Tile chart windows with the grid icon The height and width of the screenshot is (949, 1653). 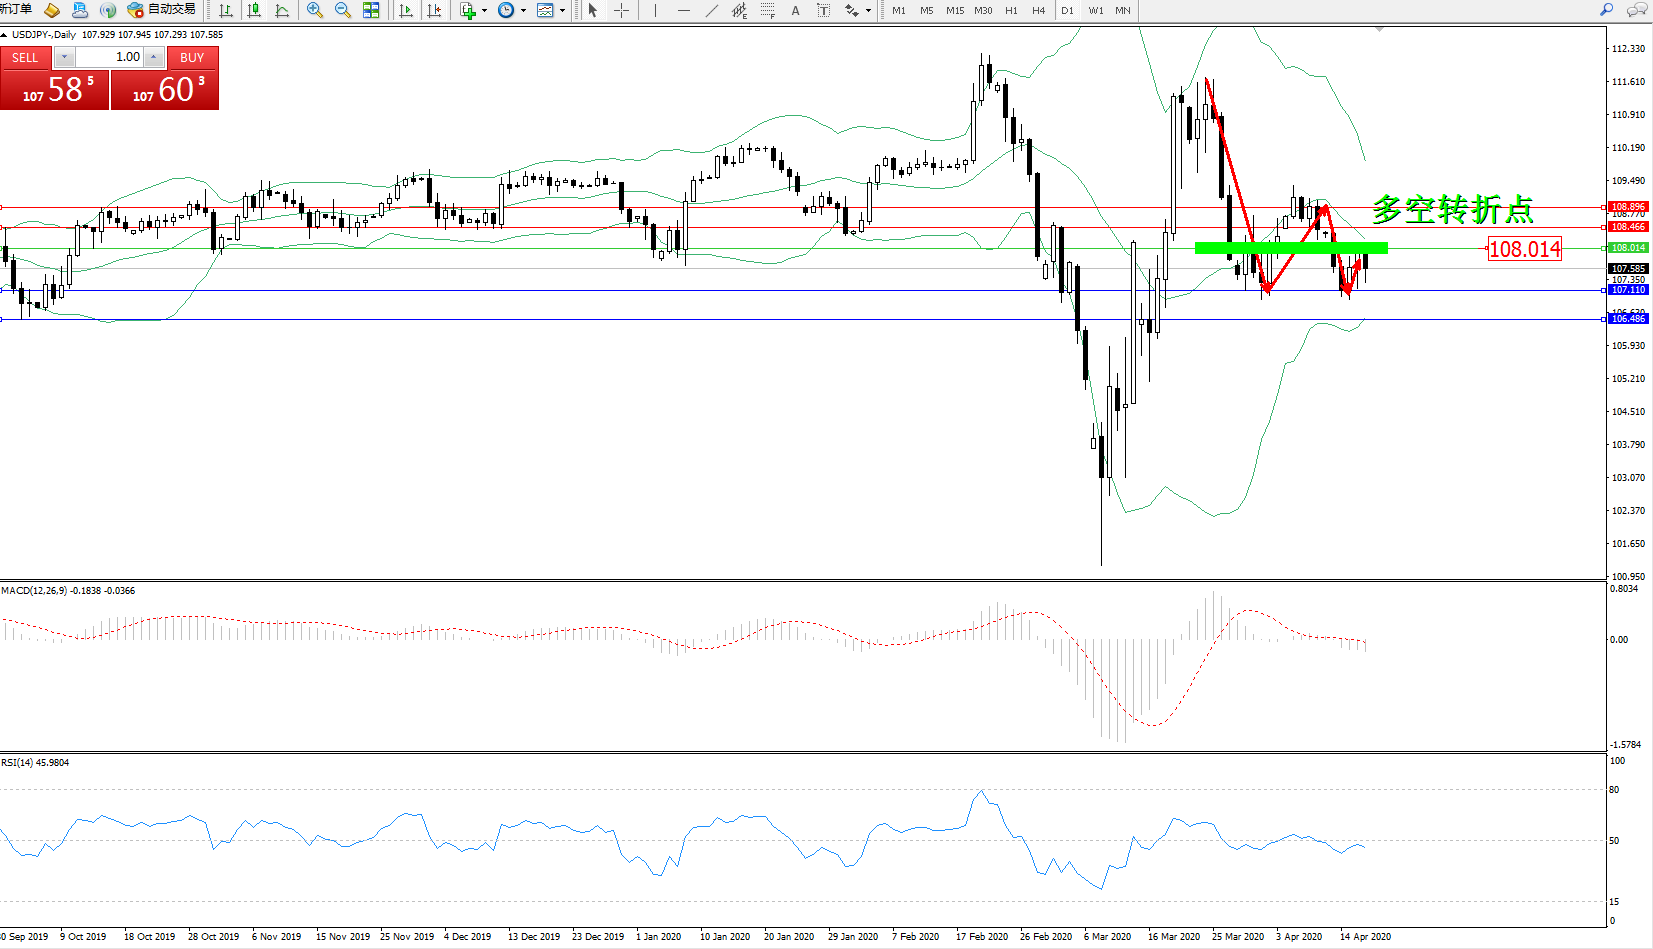tap(371, 10)
